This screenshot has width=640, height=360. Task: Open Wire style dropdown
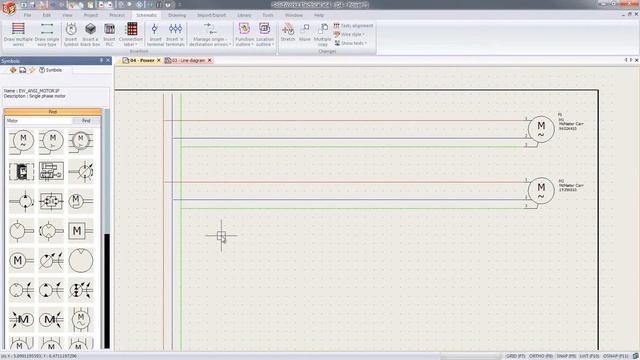[x=349, y=34]
